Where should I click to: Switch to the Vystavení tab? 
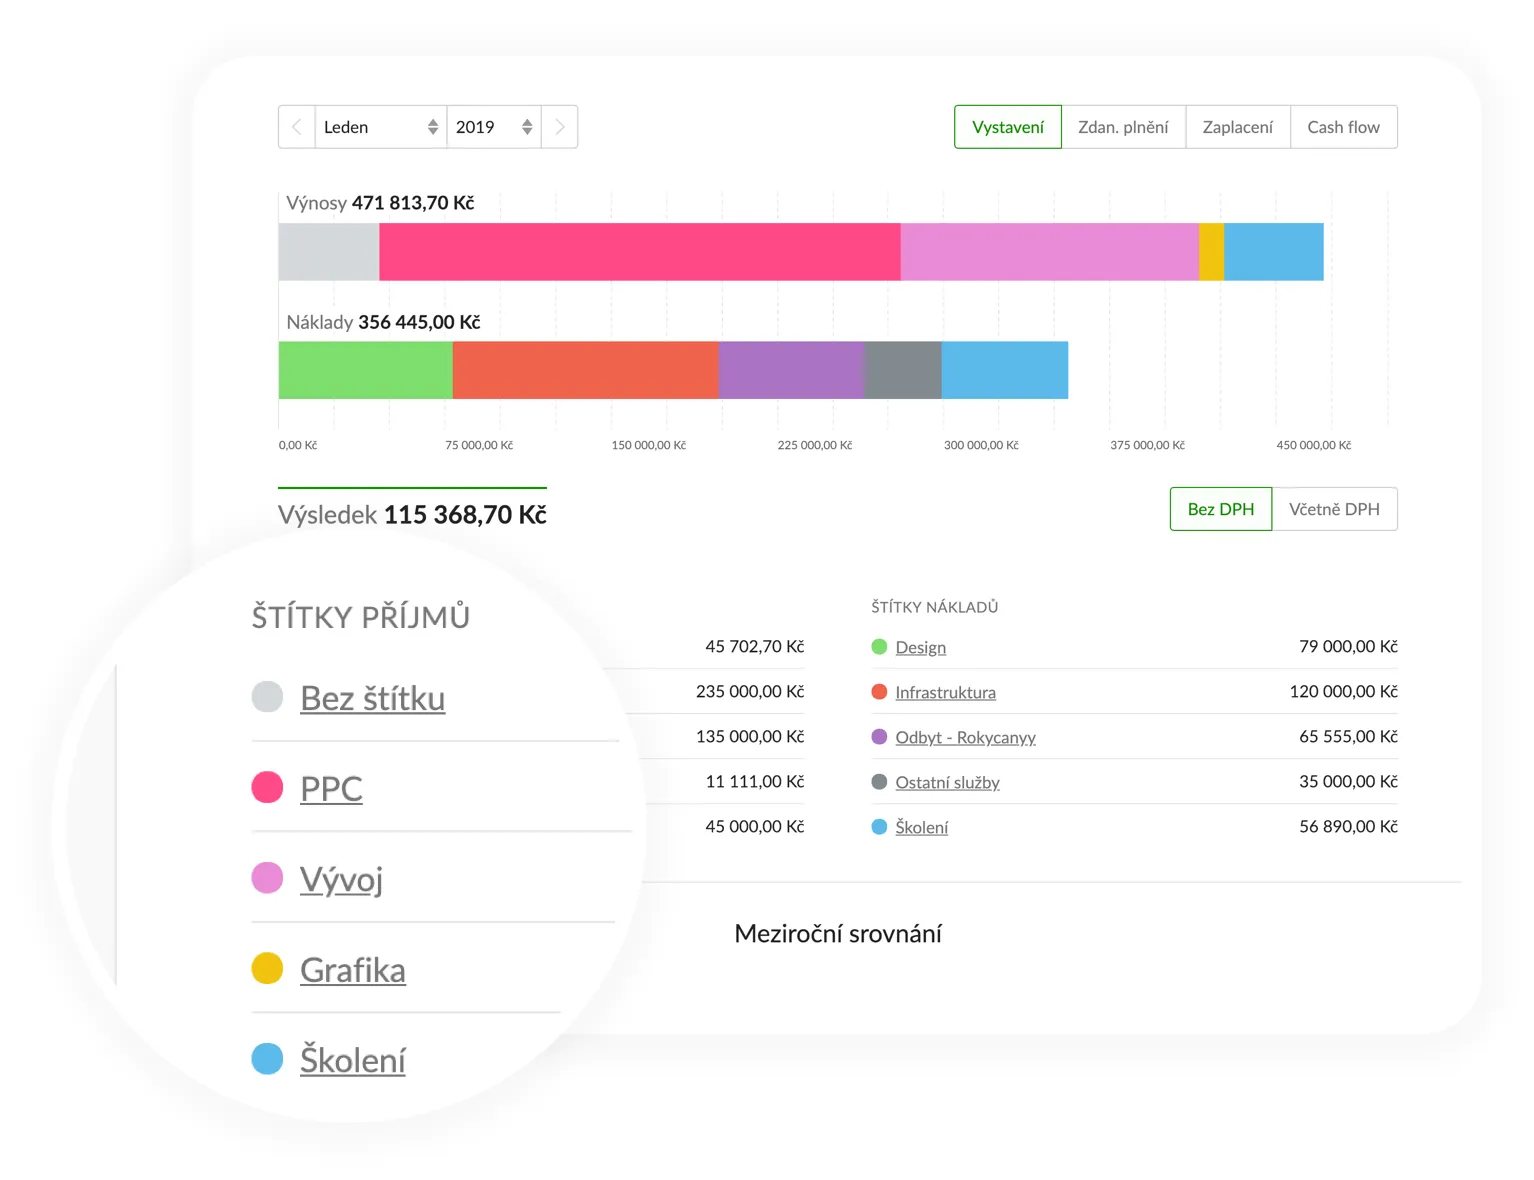1007,127
